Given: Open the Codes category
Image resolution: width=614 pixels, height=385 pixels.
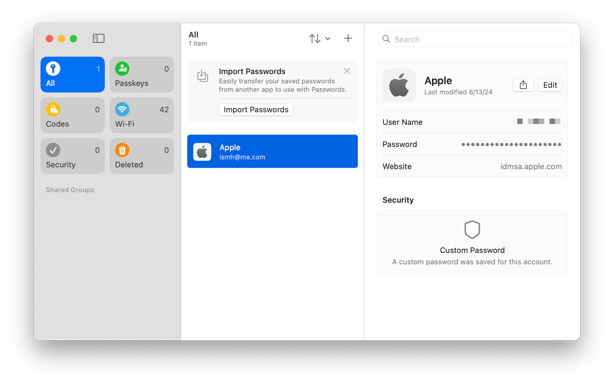Looking at the screenshot, I should point(72,115).
